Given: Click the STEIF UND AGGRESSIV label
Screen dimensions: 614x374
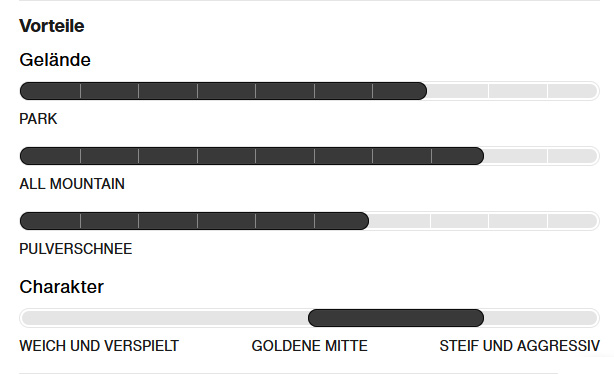Looking at the screenshot, I should (519, 346).
